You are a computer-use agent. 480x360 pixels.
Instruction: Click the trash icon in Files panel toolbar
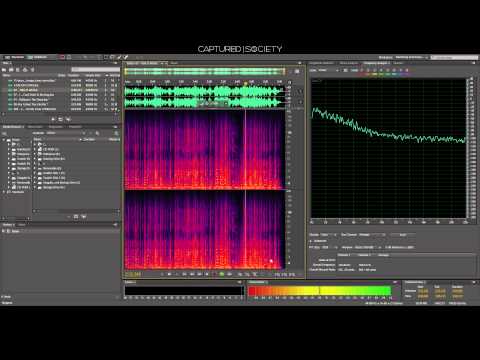(32, 70)
